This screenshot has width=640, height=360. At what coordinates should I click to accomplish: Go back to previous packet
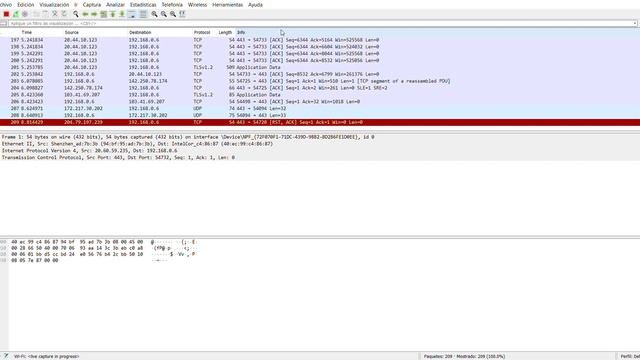click(x=85, y=14)
